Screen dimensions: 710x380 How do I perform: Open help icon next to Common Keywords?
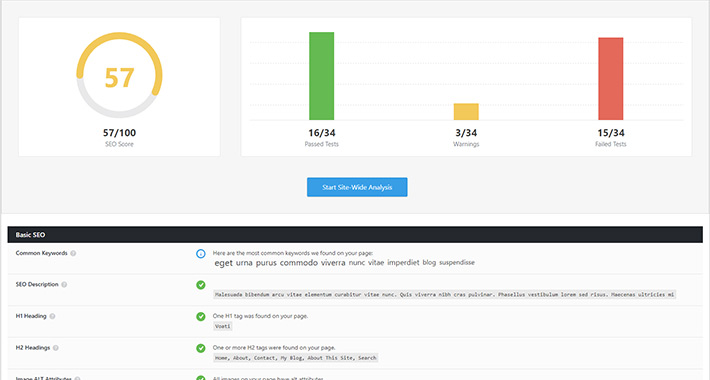coord(73,253)
